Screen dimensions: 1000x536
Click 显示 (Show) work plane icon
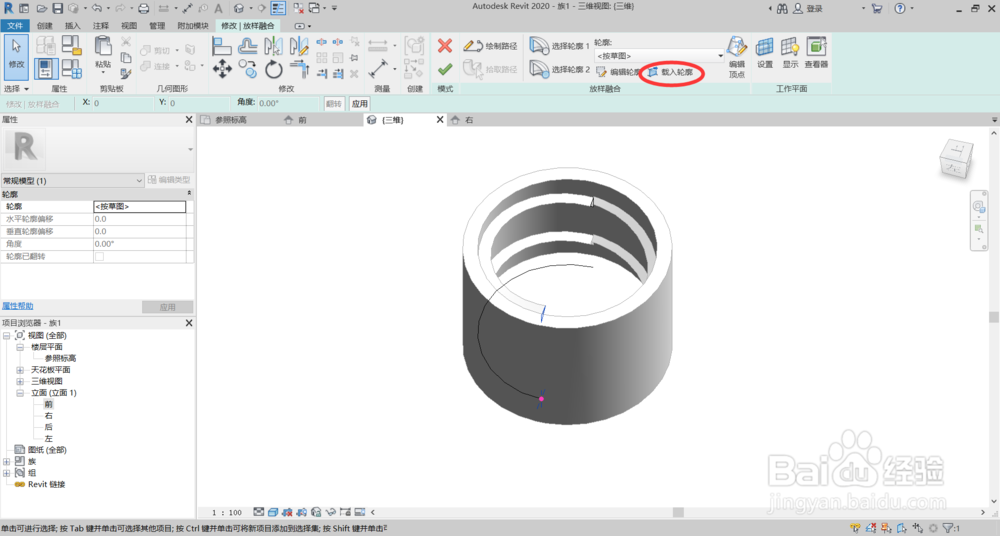[790, 53]
